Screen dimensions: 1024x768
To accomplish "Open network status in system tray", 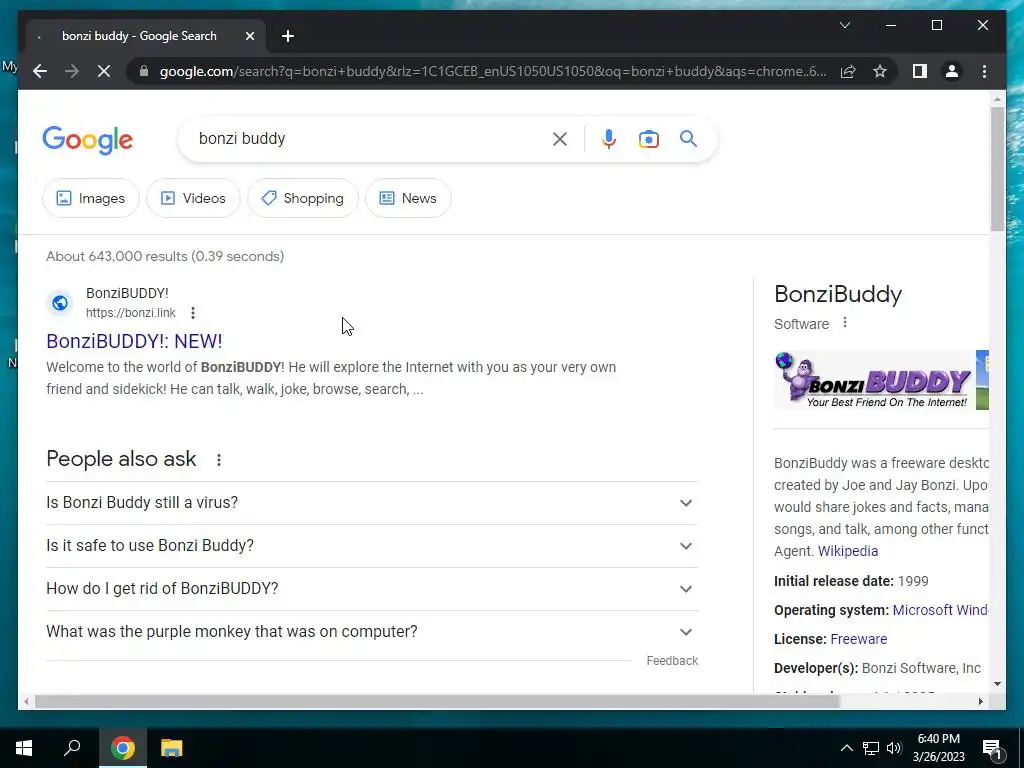I will point(871,748).
